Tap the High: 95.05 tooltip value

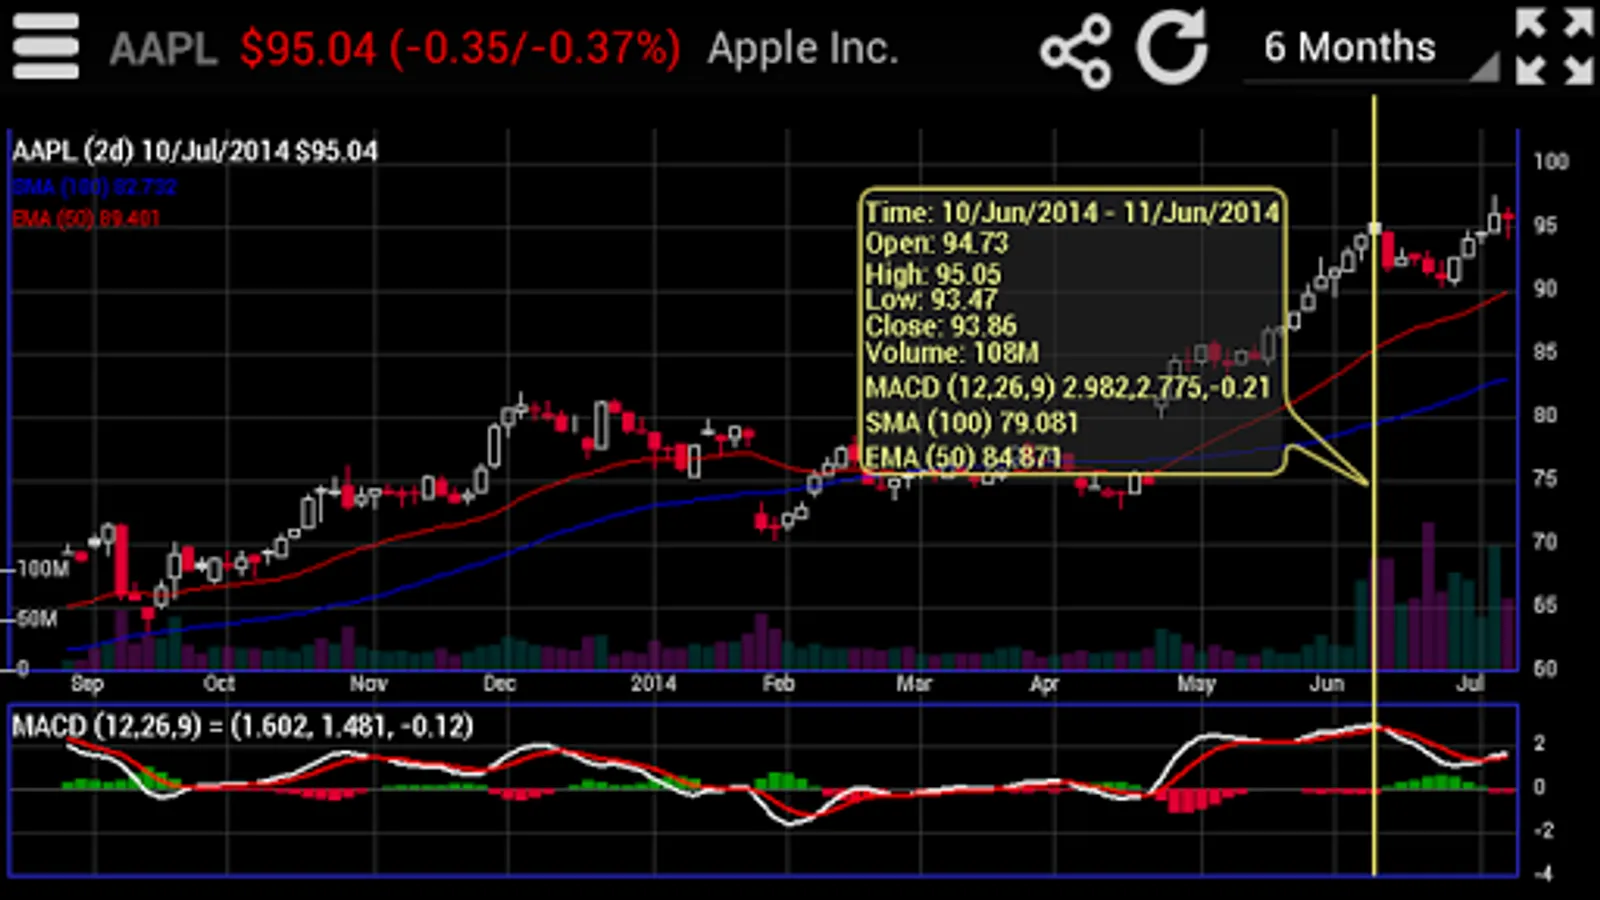click(933, 273)
